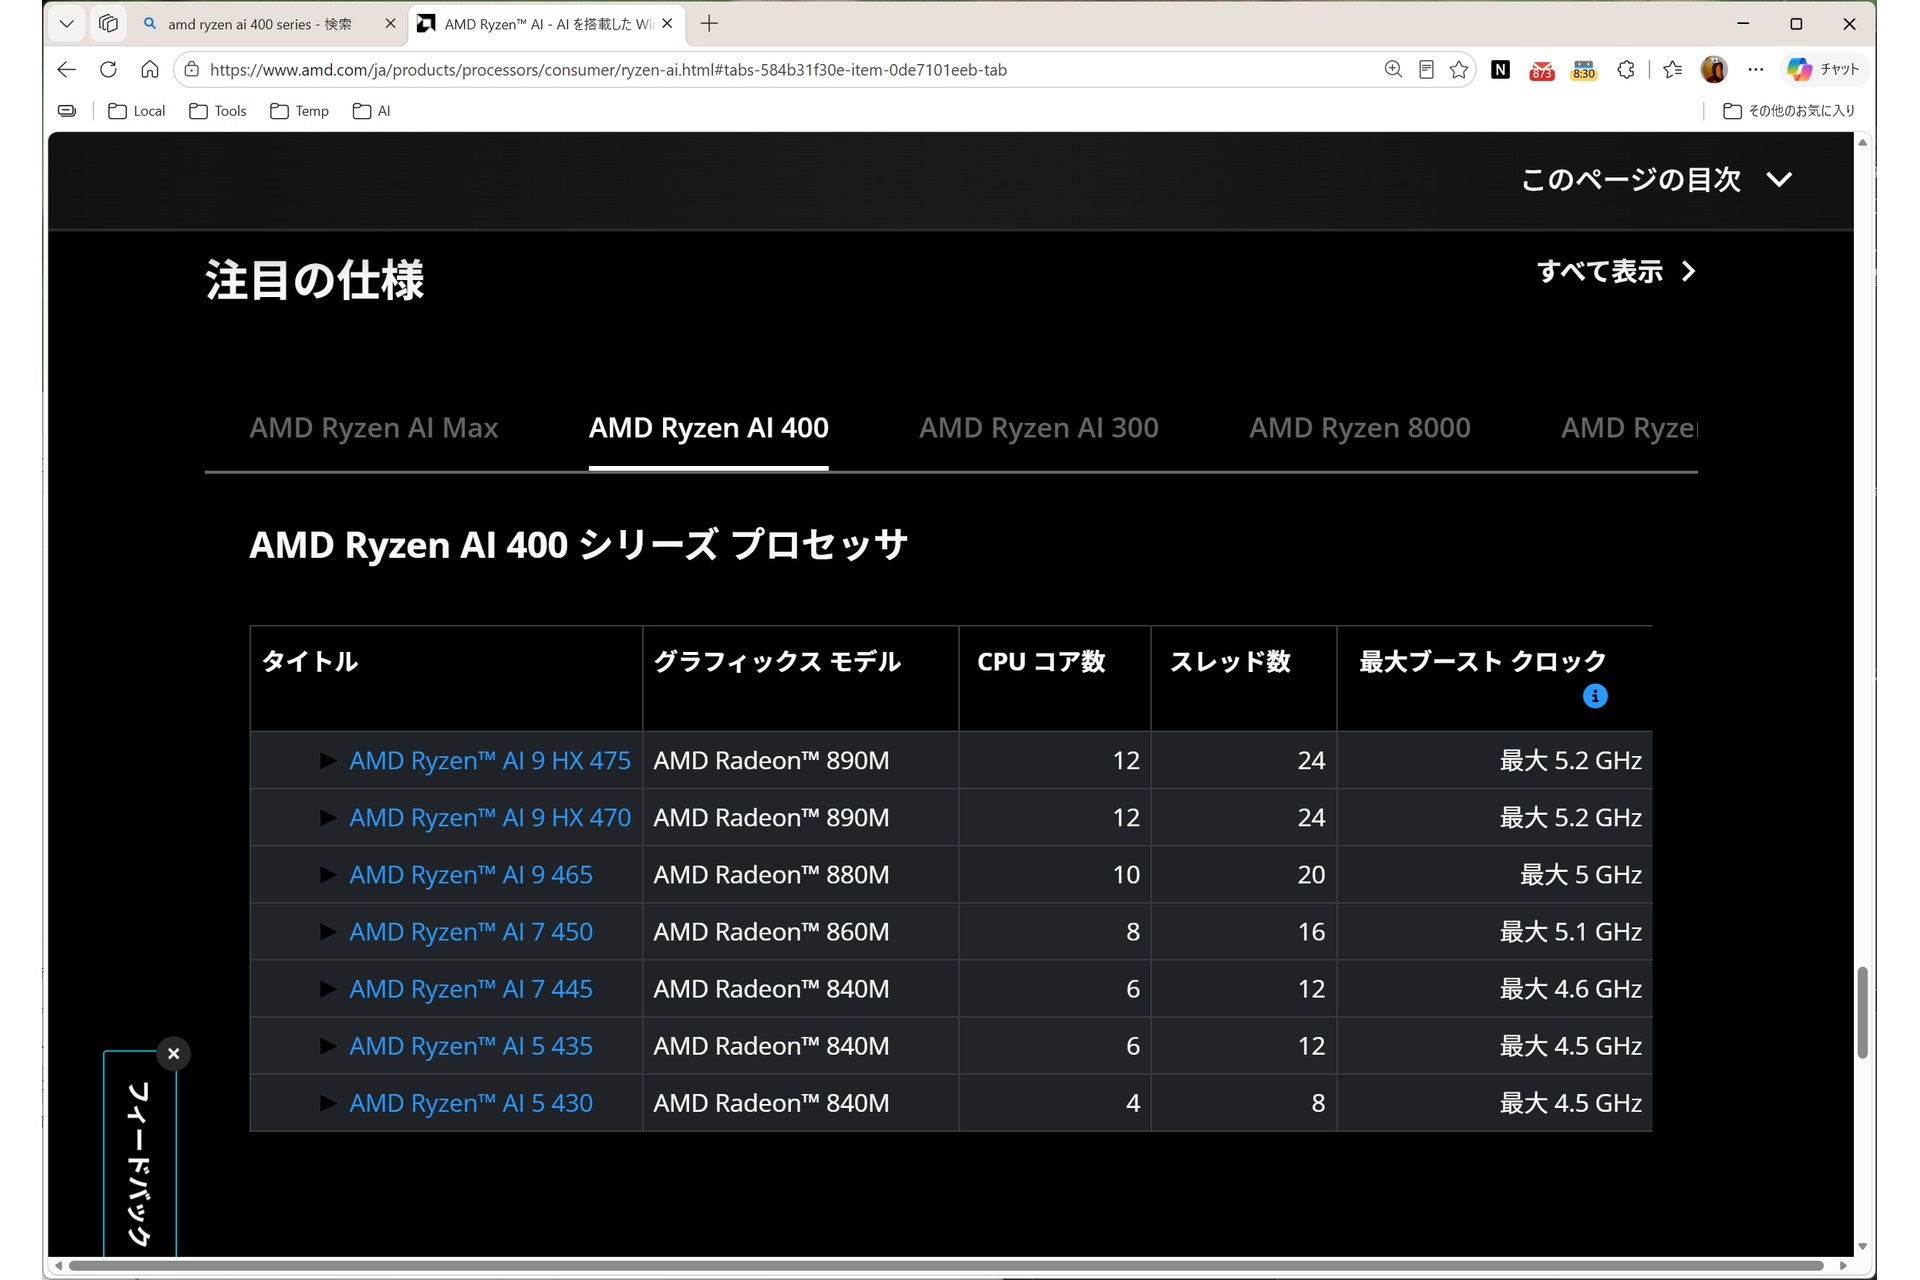Show info for 最大ブースト クロック
This screenshot has width=1920, height=1280.
1595,696
